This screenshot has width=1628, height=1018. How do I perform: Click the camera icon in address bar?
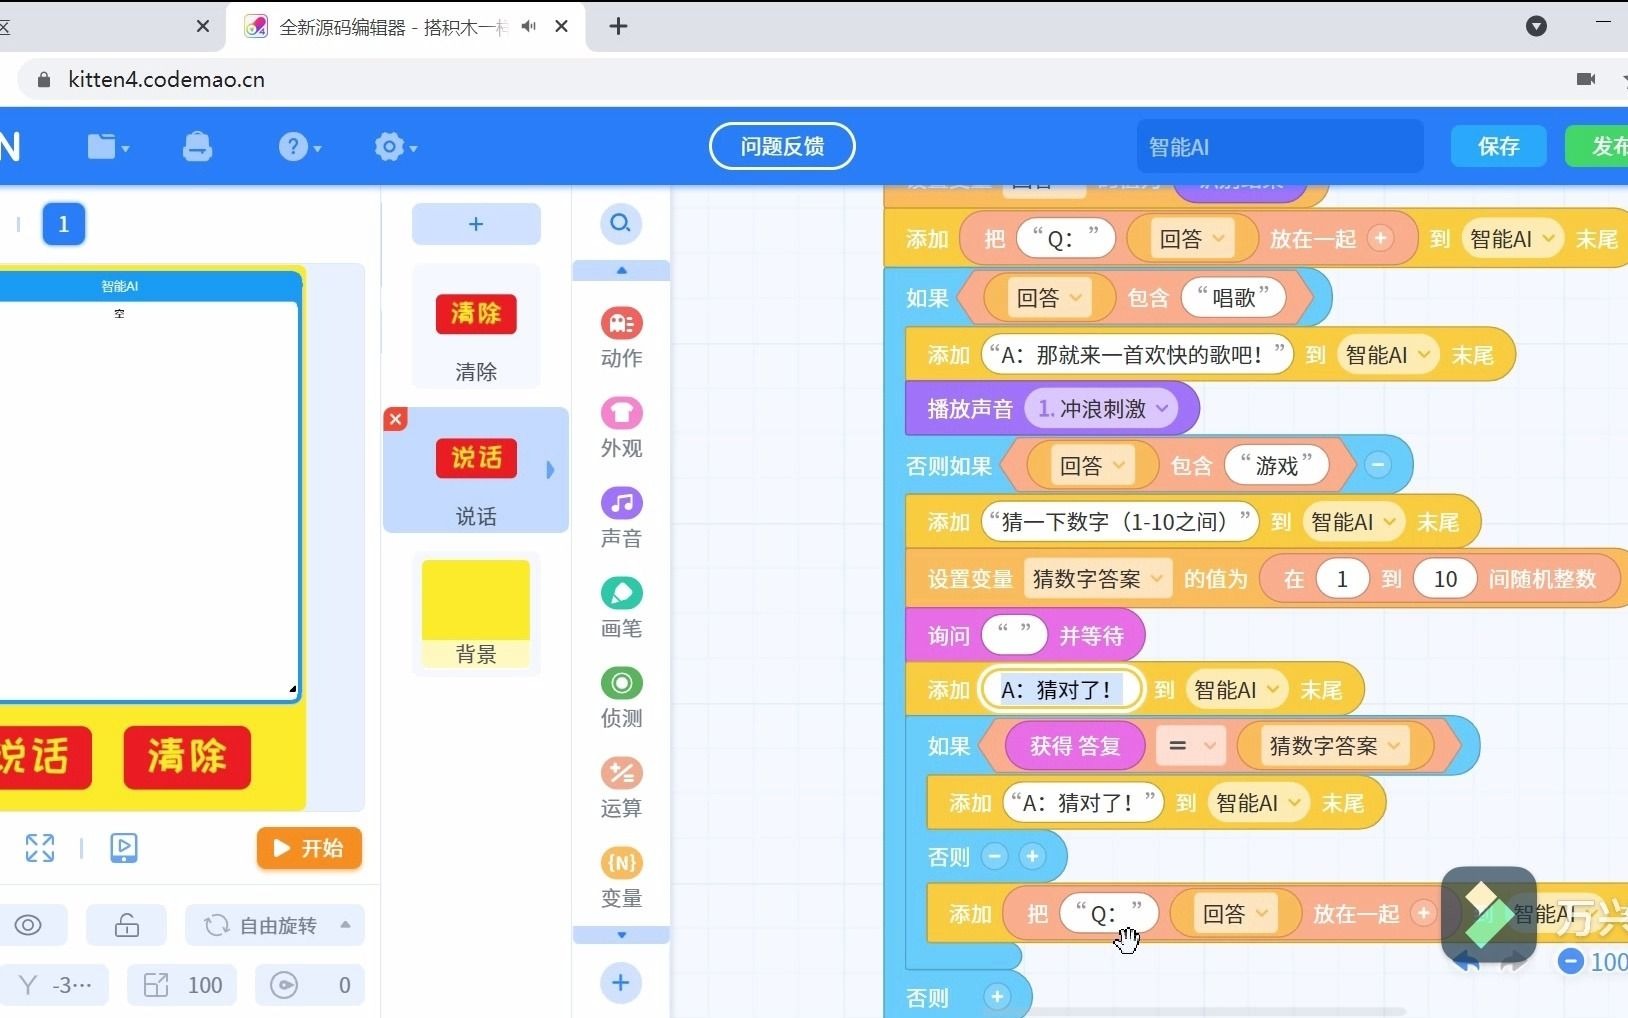tap(1585, 79)
